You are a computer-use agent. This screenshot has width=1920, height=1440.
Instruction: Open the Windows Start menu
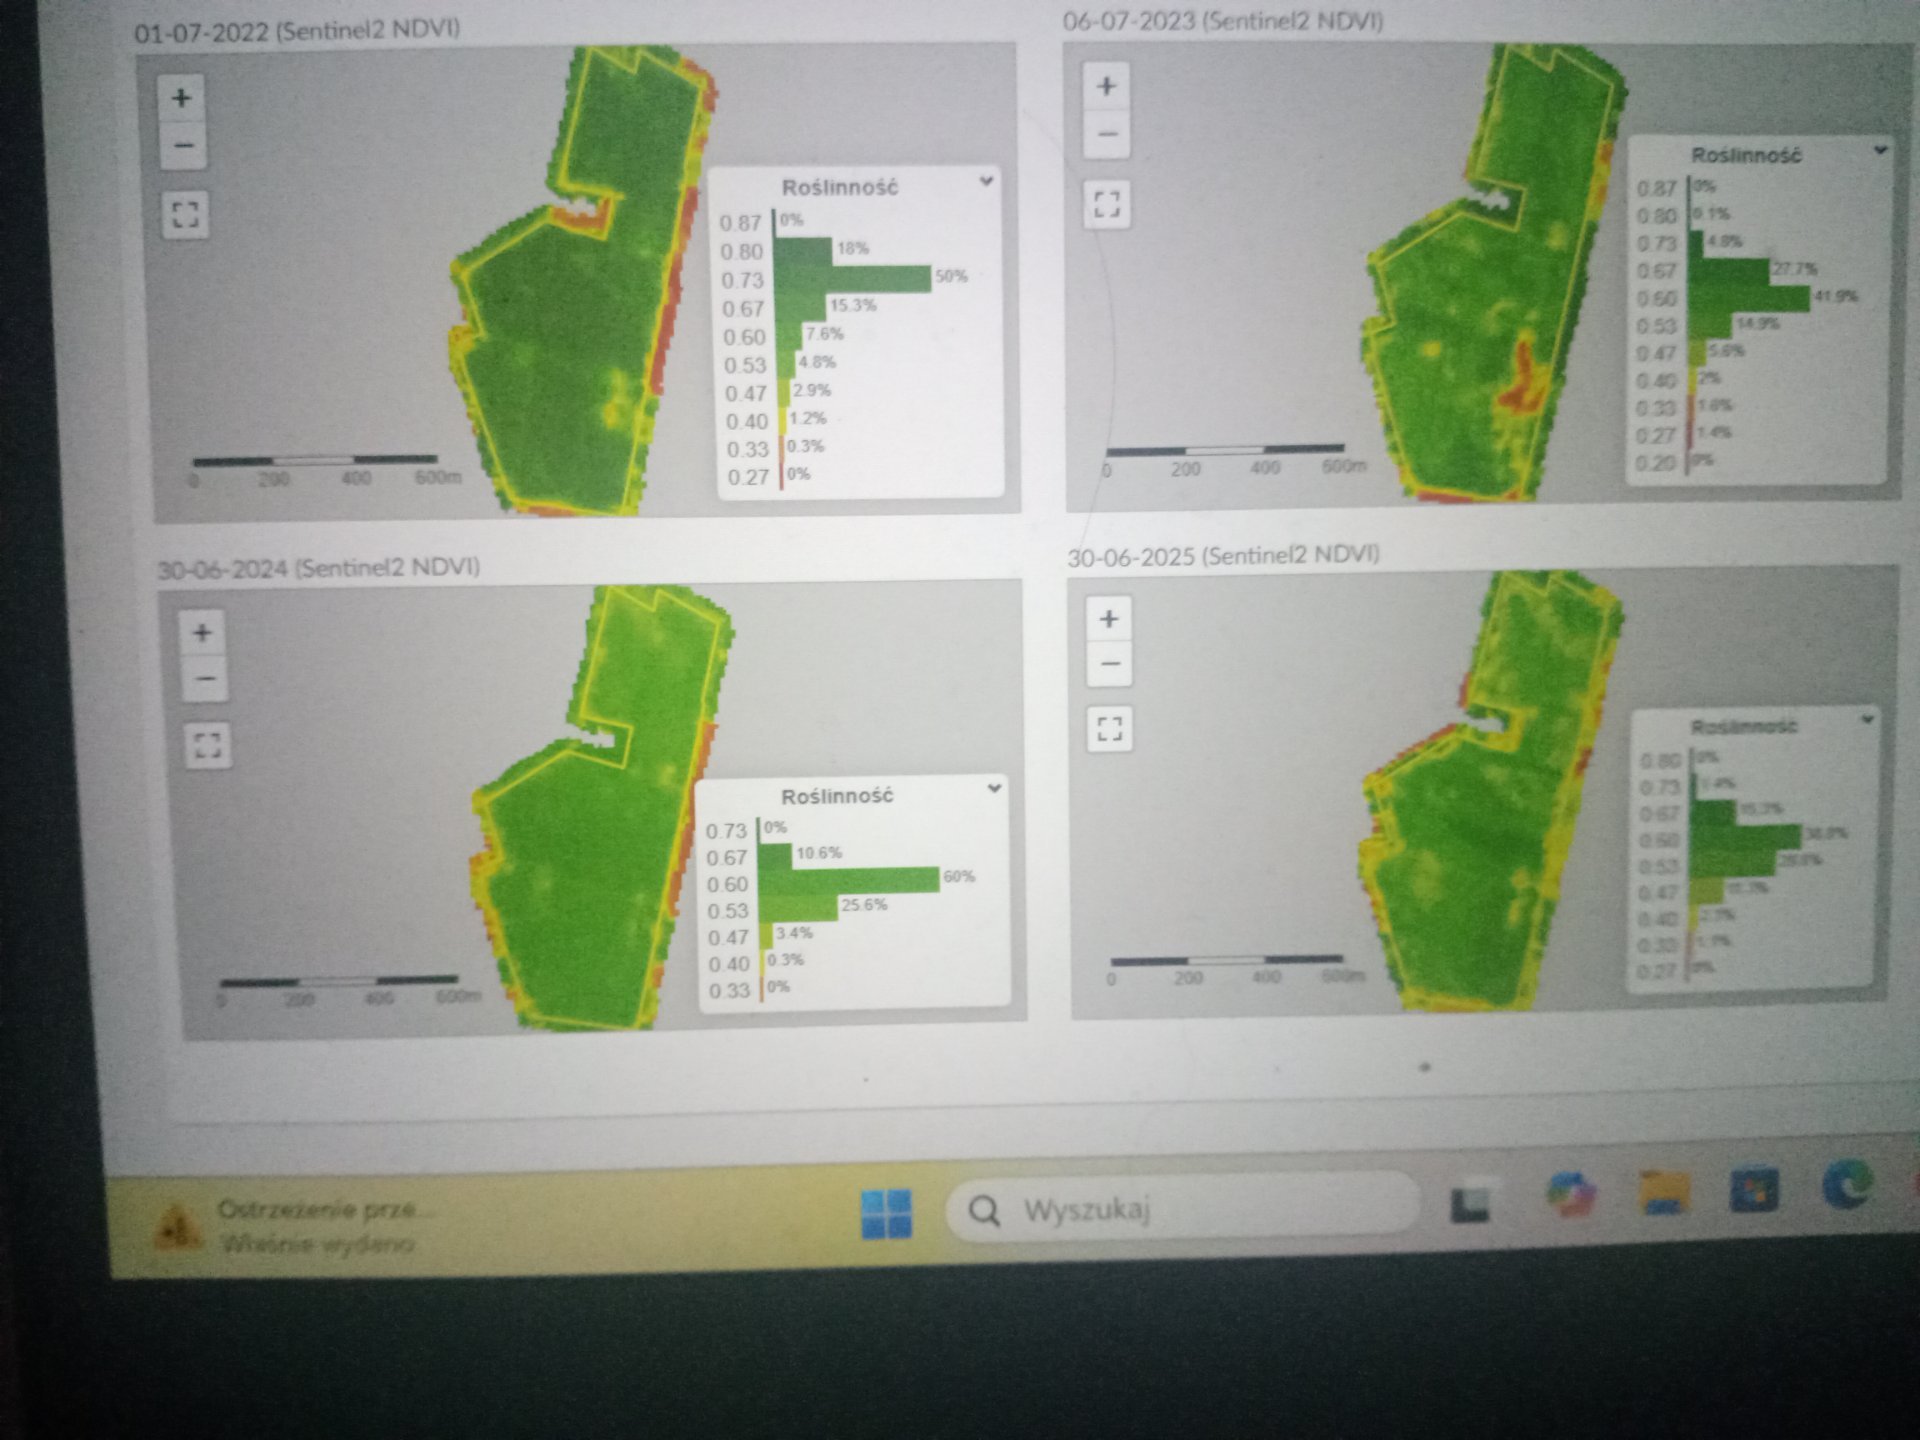point(886,1213)
